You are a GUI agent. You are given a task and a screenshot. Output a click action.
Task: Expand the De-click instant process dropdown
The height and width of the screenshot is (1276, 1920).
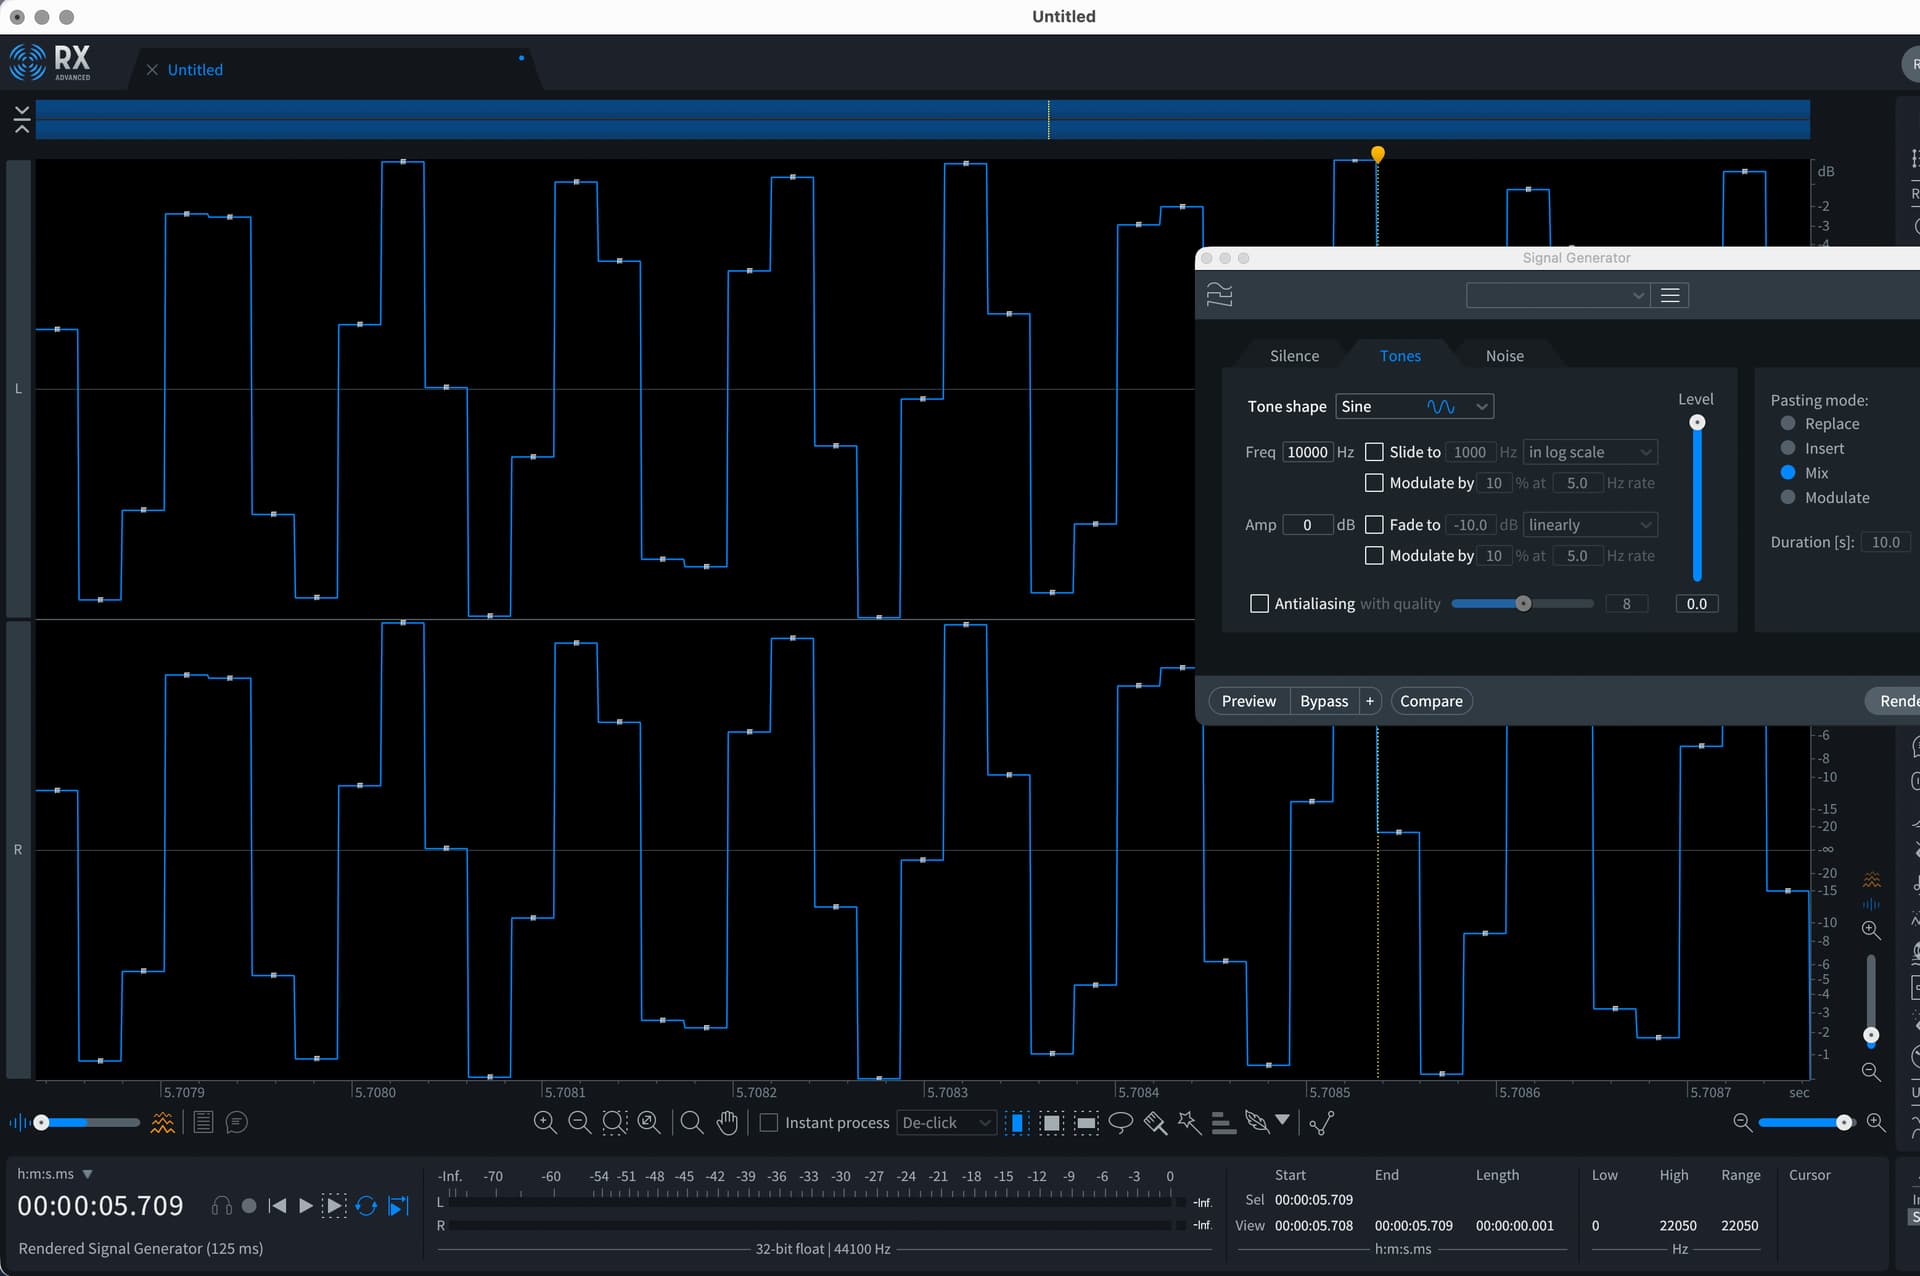coord(946,1122)
